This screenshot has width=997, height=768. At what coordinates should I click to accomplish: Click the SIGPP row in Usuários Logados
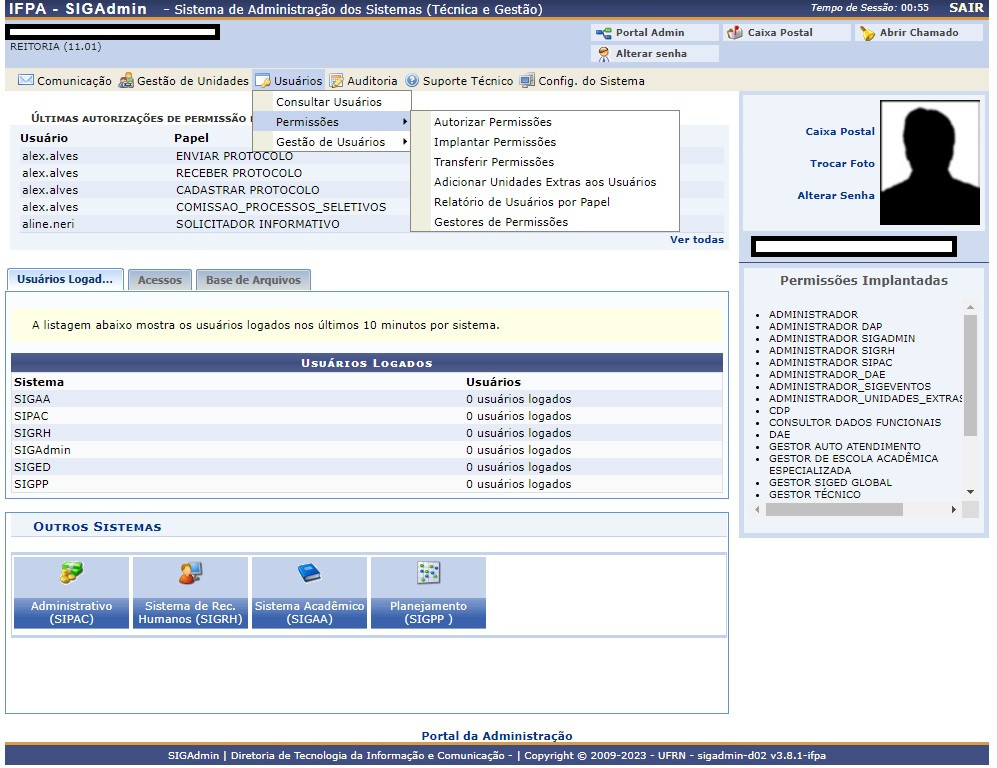(x=366, y=484)
